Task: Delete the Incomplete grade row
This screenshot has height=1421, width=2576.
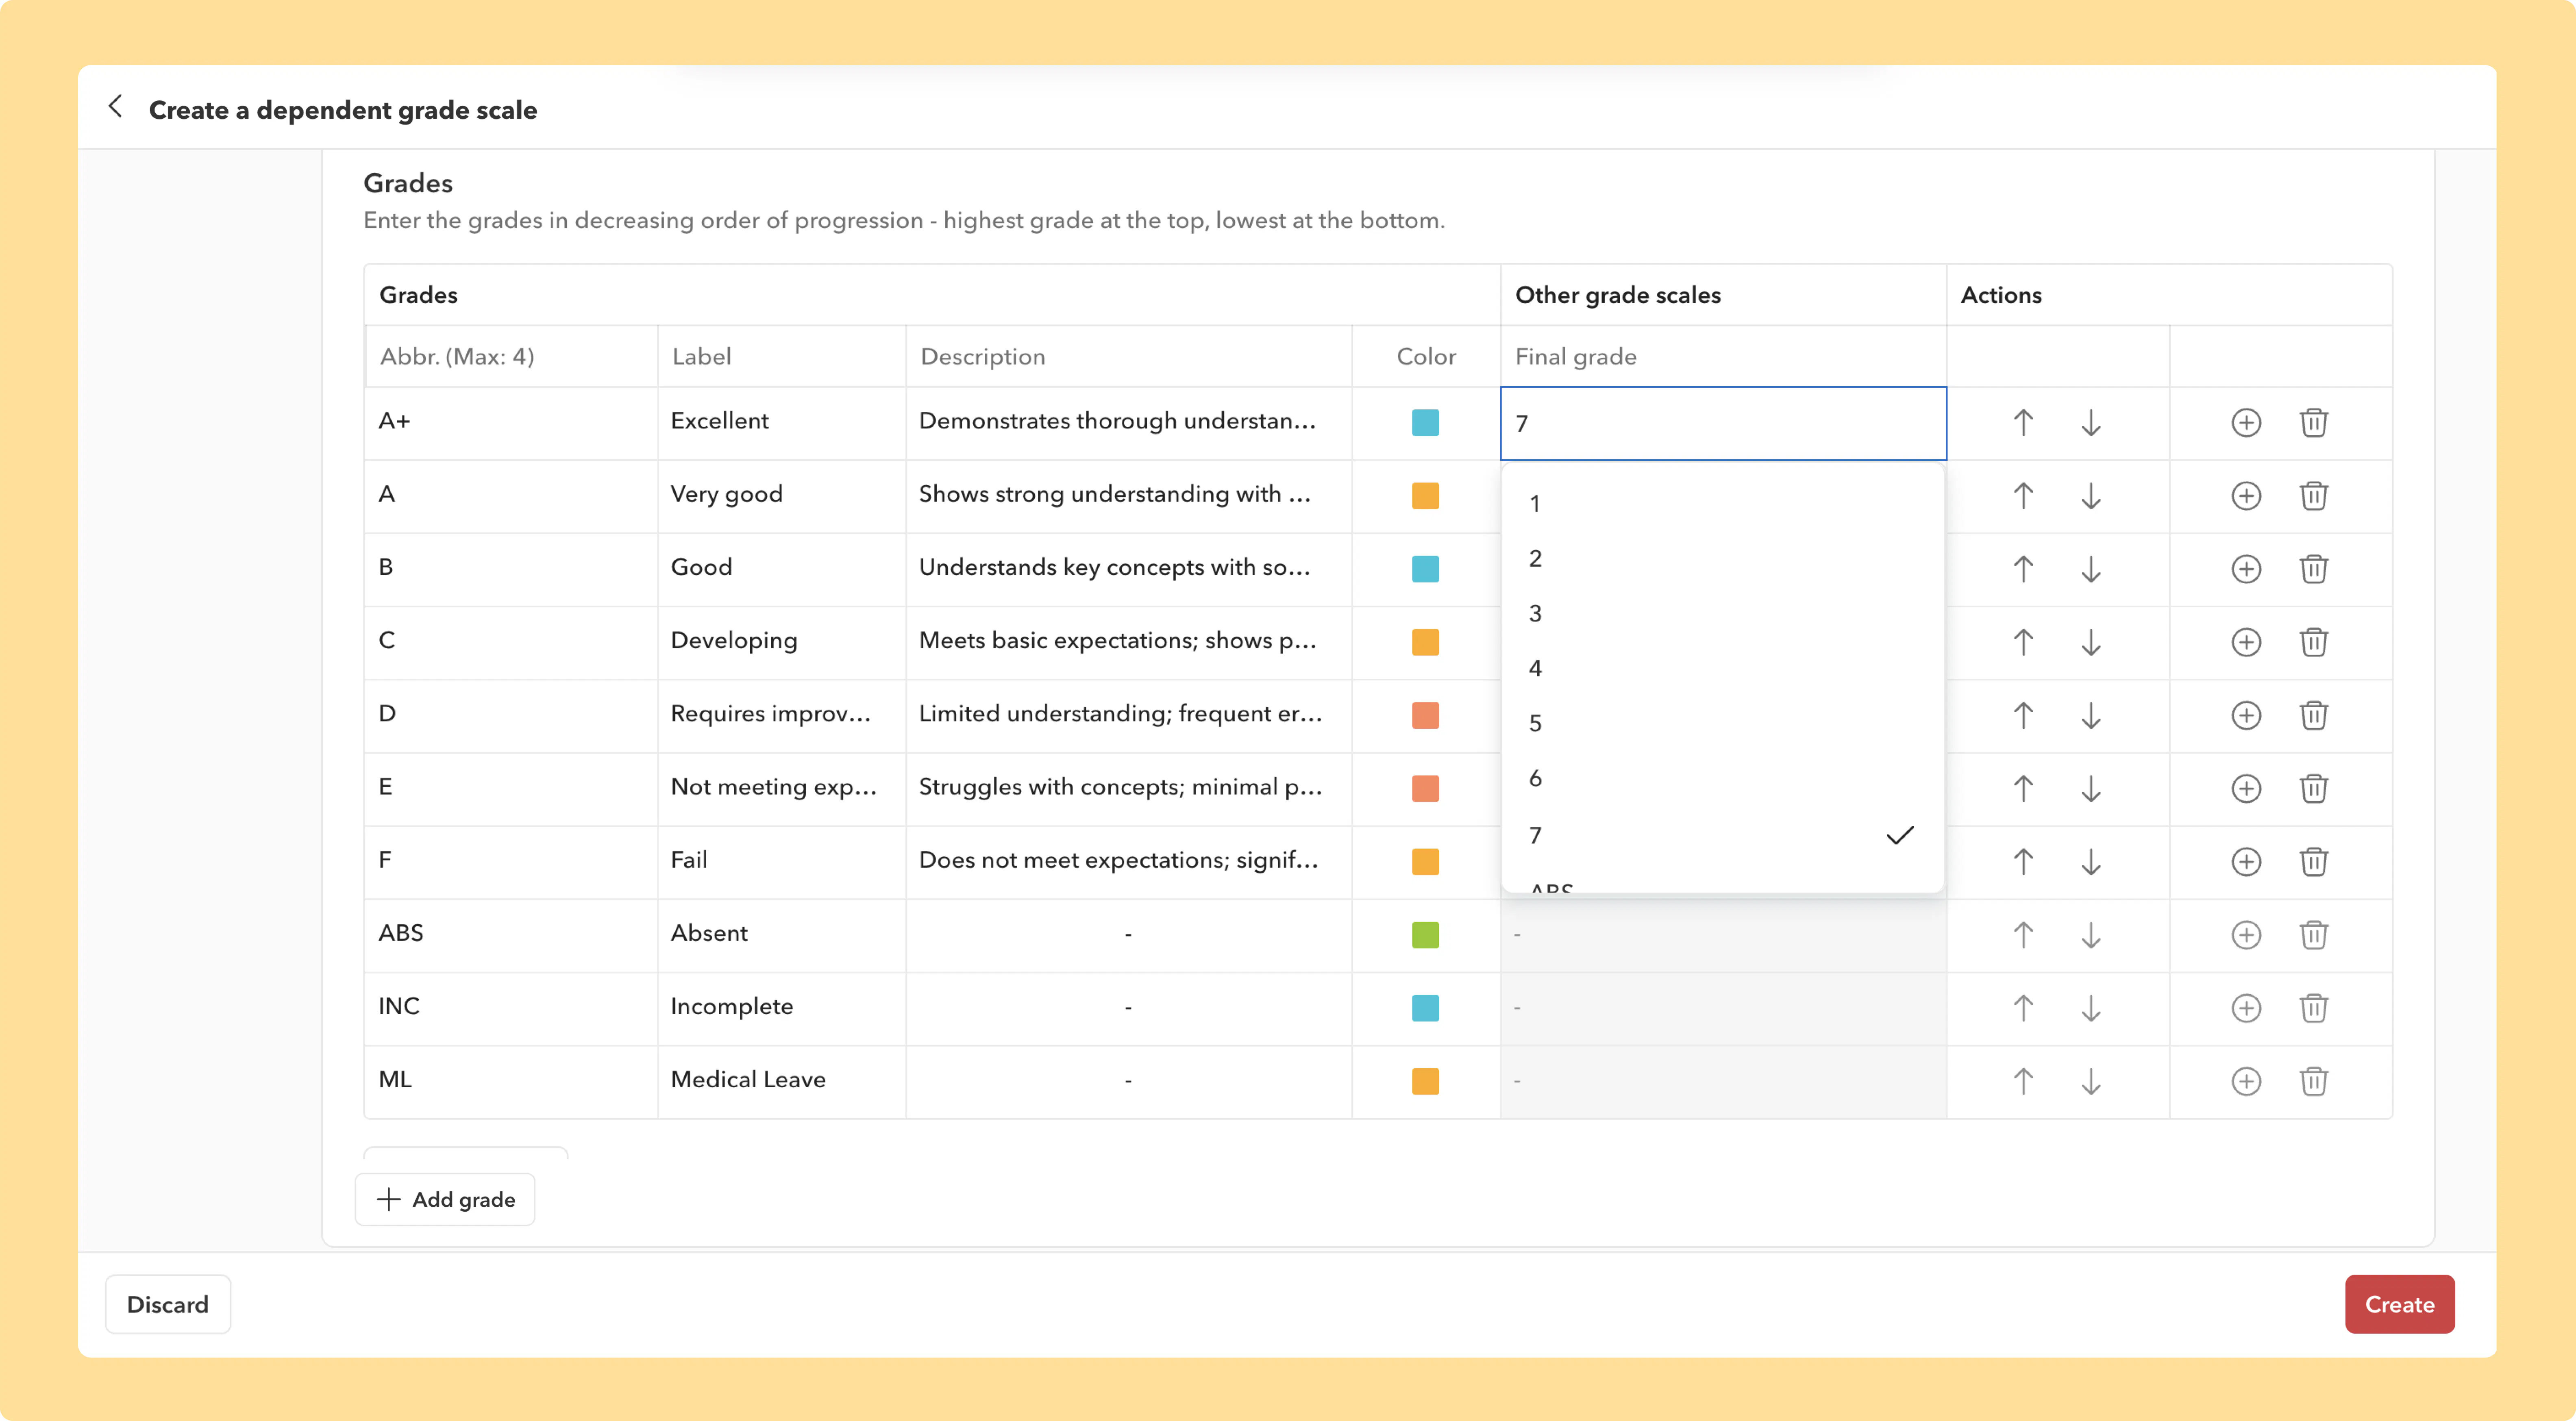Action: (2314, 1008)
